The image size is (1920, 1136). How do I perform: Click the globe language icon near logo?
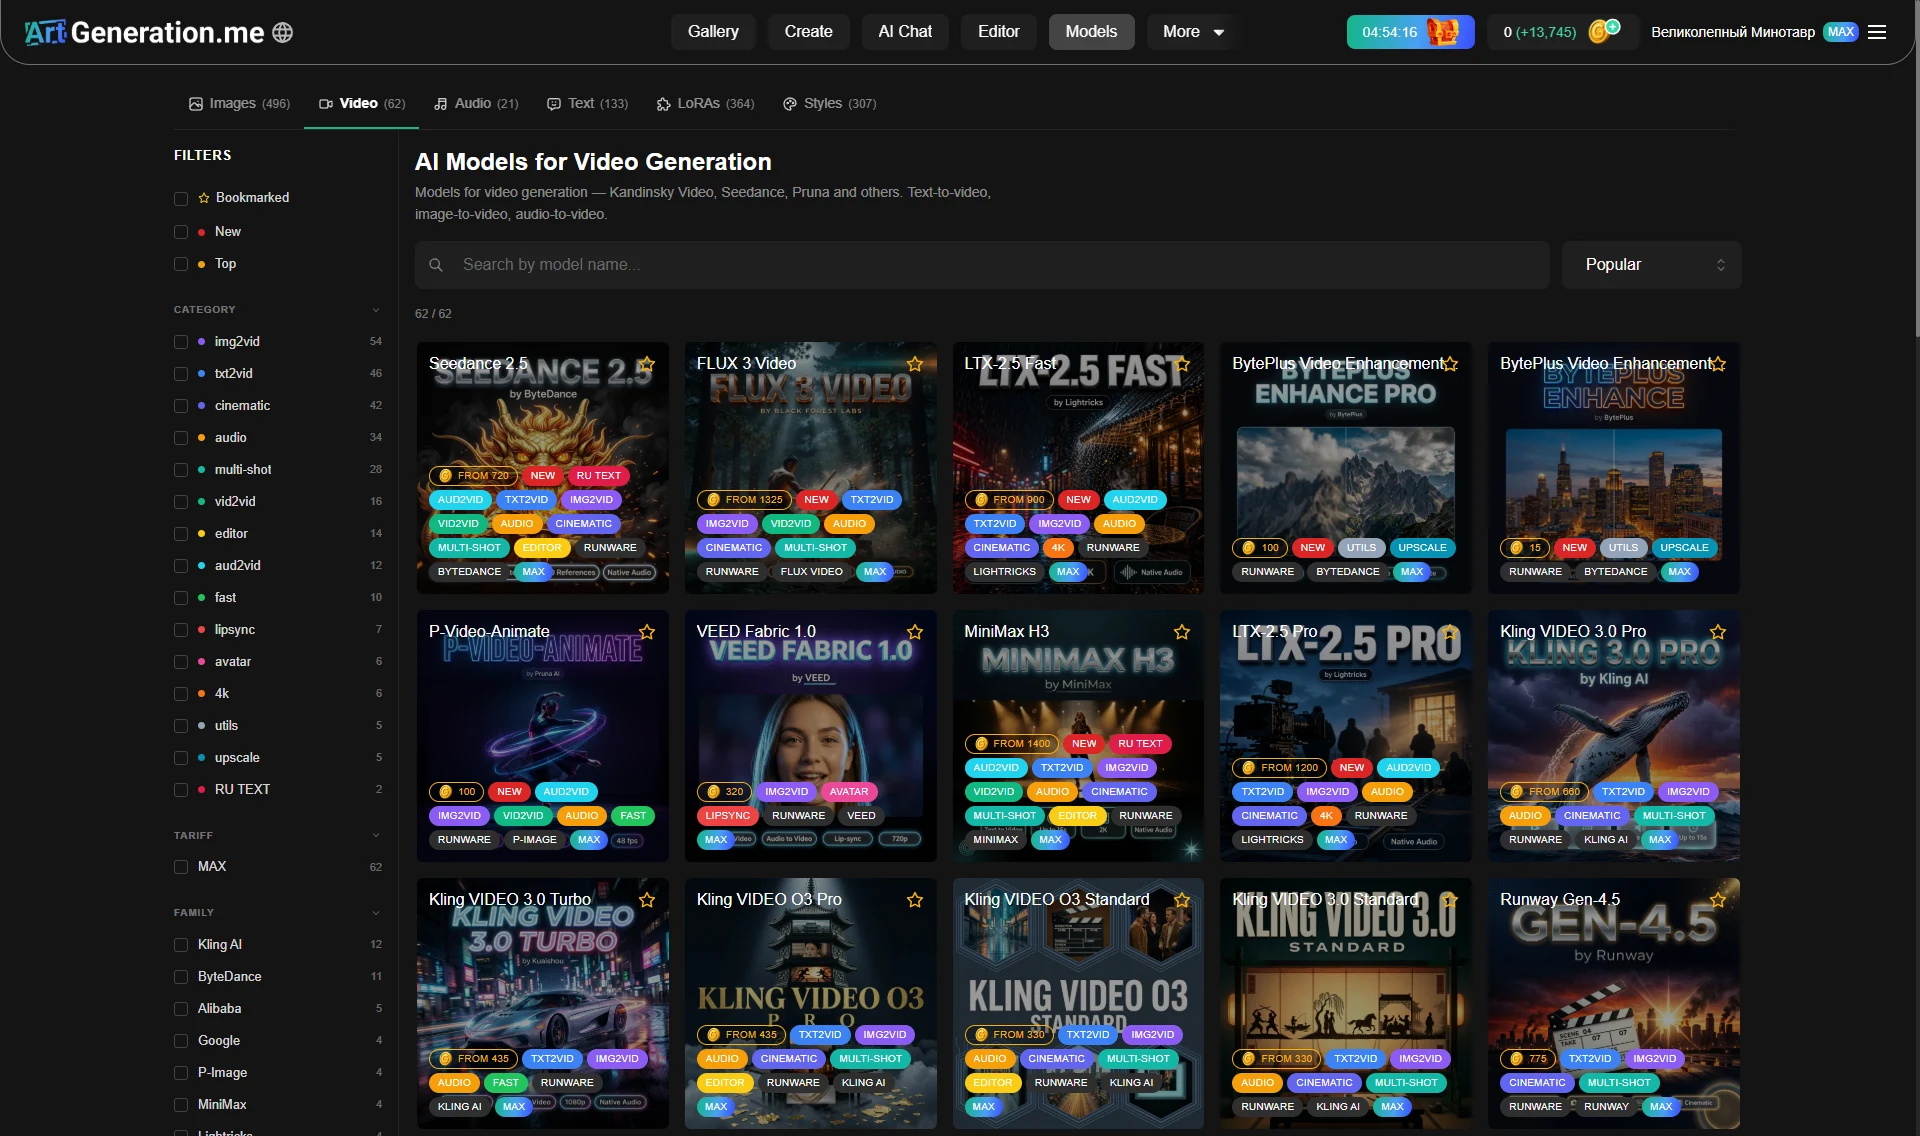click(x=283, y=32)
